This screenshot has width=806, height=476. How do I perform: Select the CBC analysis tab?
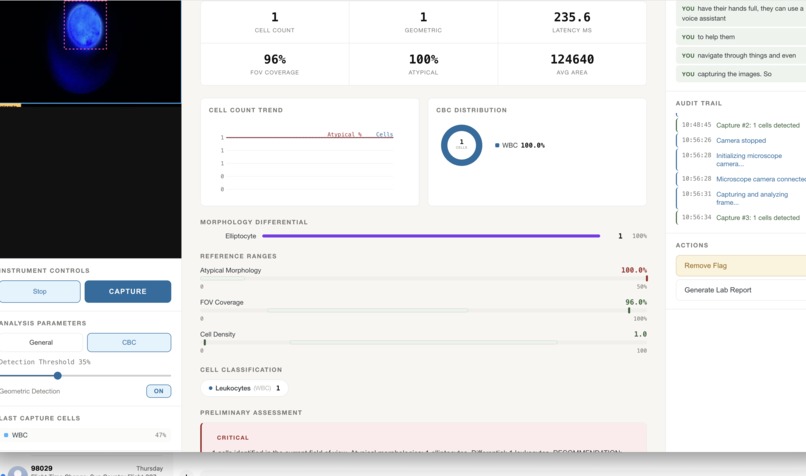tap(129, 342)
